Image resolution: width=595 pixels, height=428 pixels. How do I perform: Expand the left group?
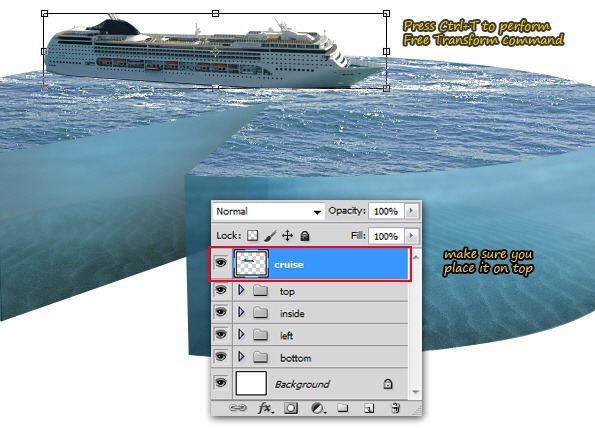coord(241,334)
